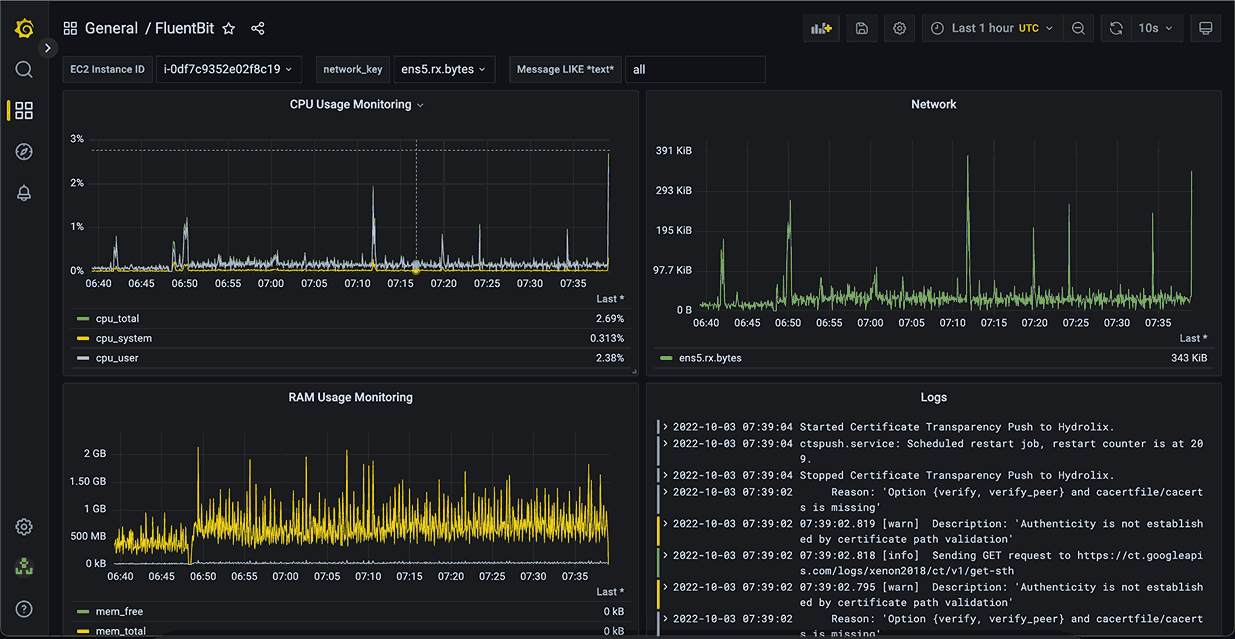Viewport: 1235px width, 639px height.
Task: Open the Search sidebar icon
Action: point(23,70)
